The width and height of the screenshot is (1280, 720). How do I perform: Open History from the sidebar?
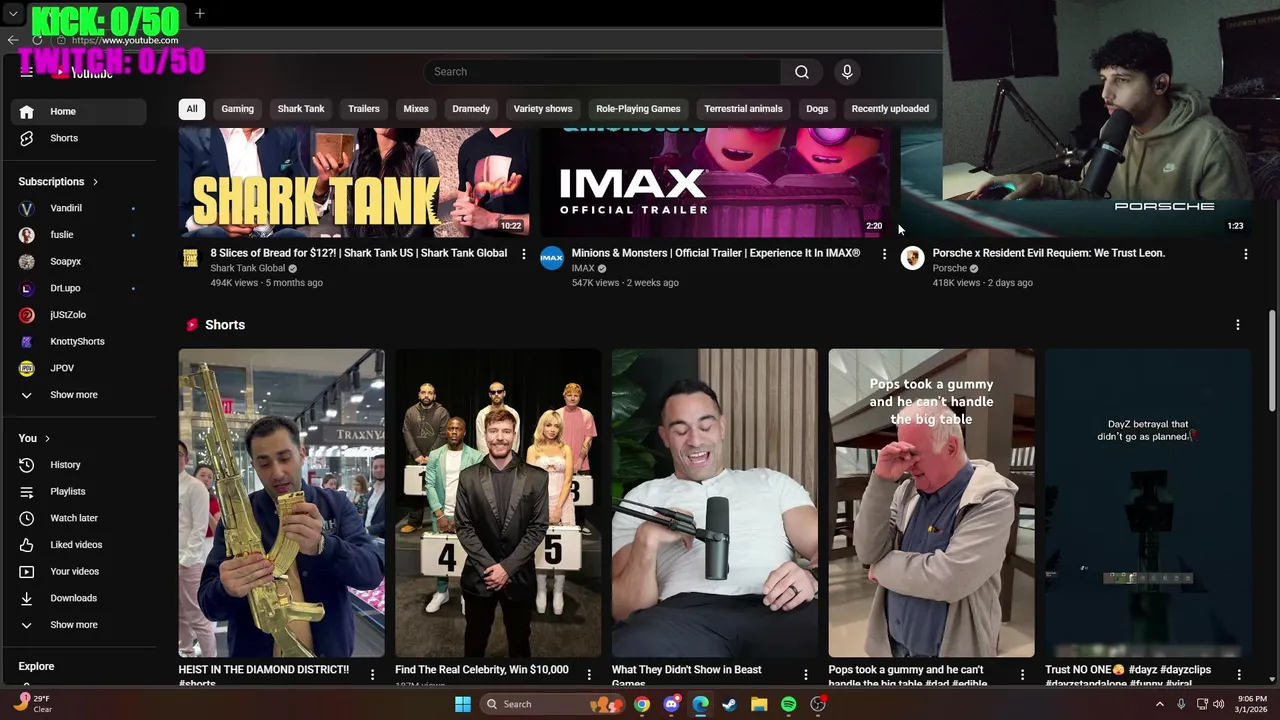[78, 465]
